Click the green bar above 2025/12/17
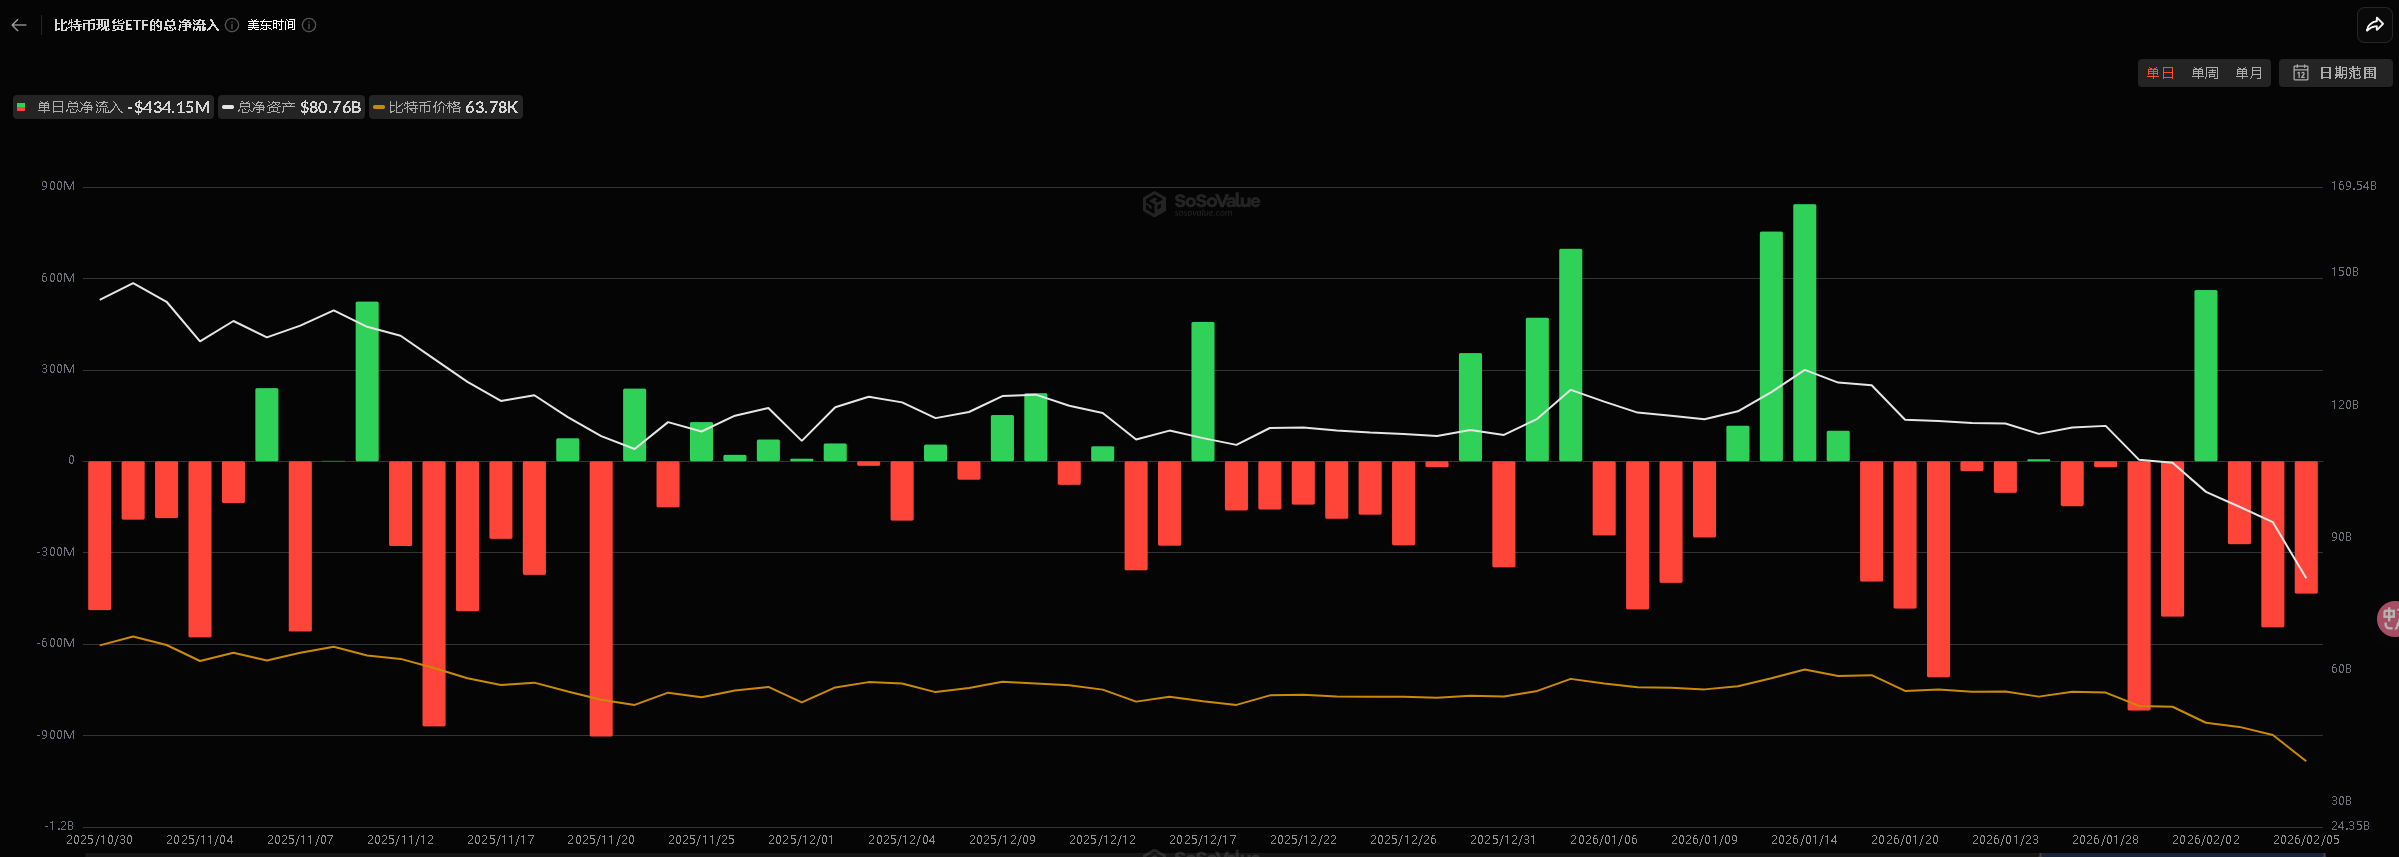Viewport: 2399px width, 857px height. tap(1203, 391)
